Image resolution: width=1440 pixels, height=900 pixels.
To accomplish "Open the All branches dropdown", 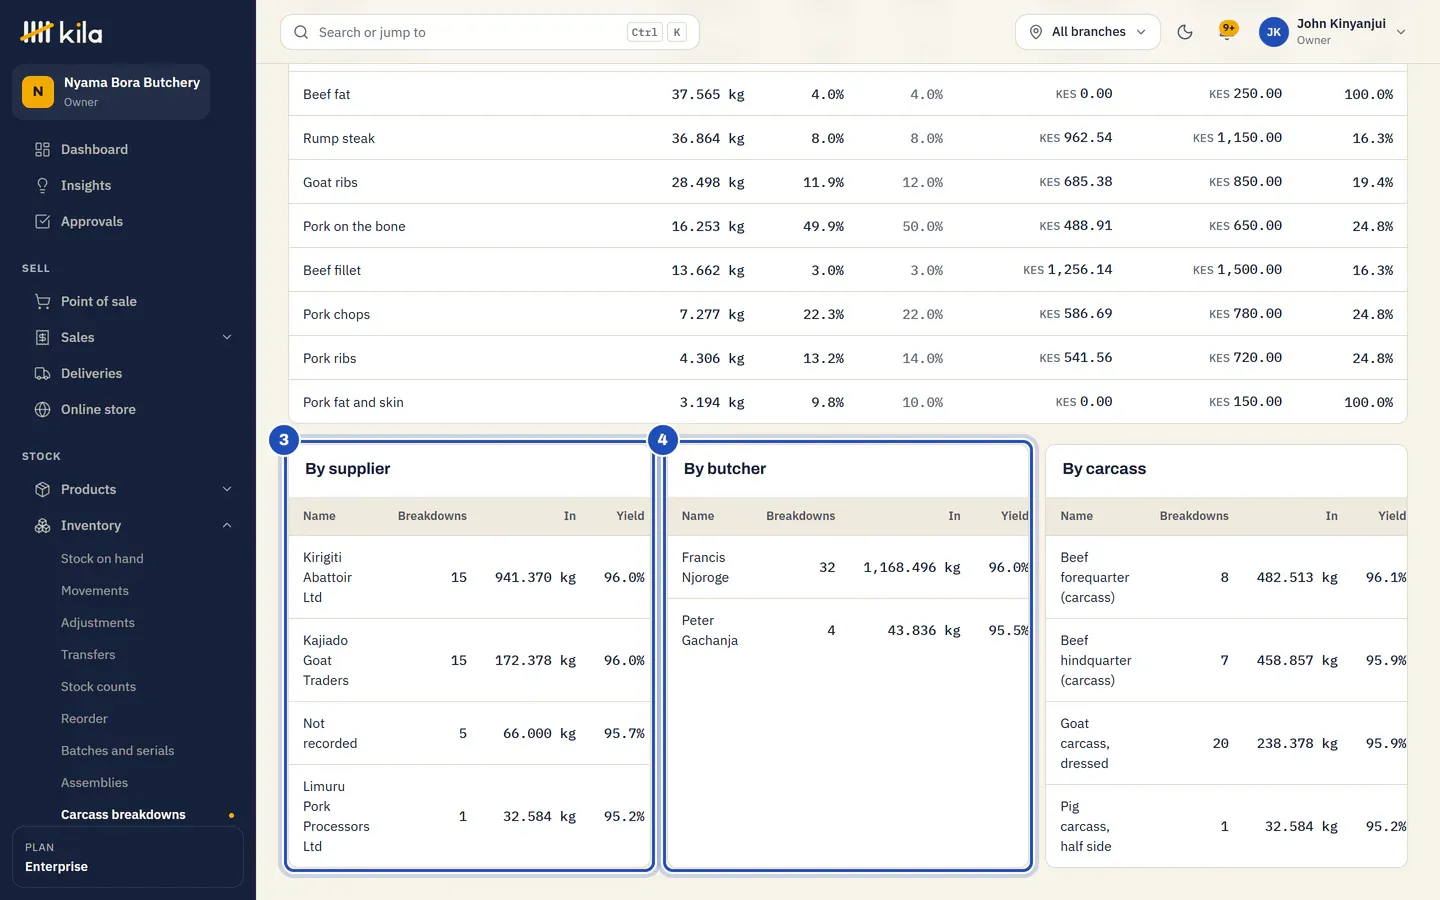I will point(1088,32).
